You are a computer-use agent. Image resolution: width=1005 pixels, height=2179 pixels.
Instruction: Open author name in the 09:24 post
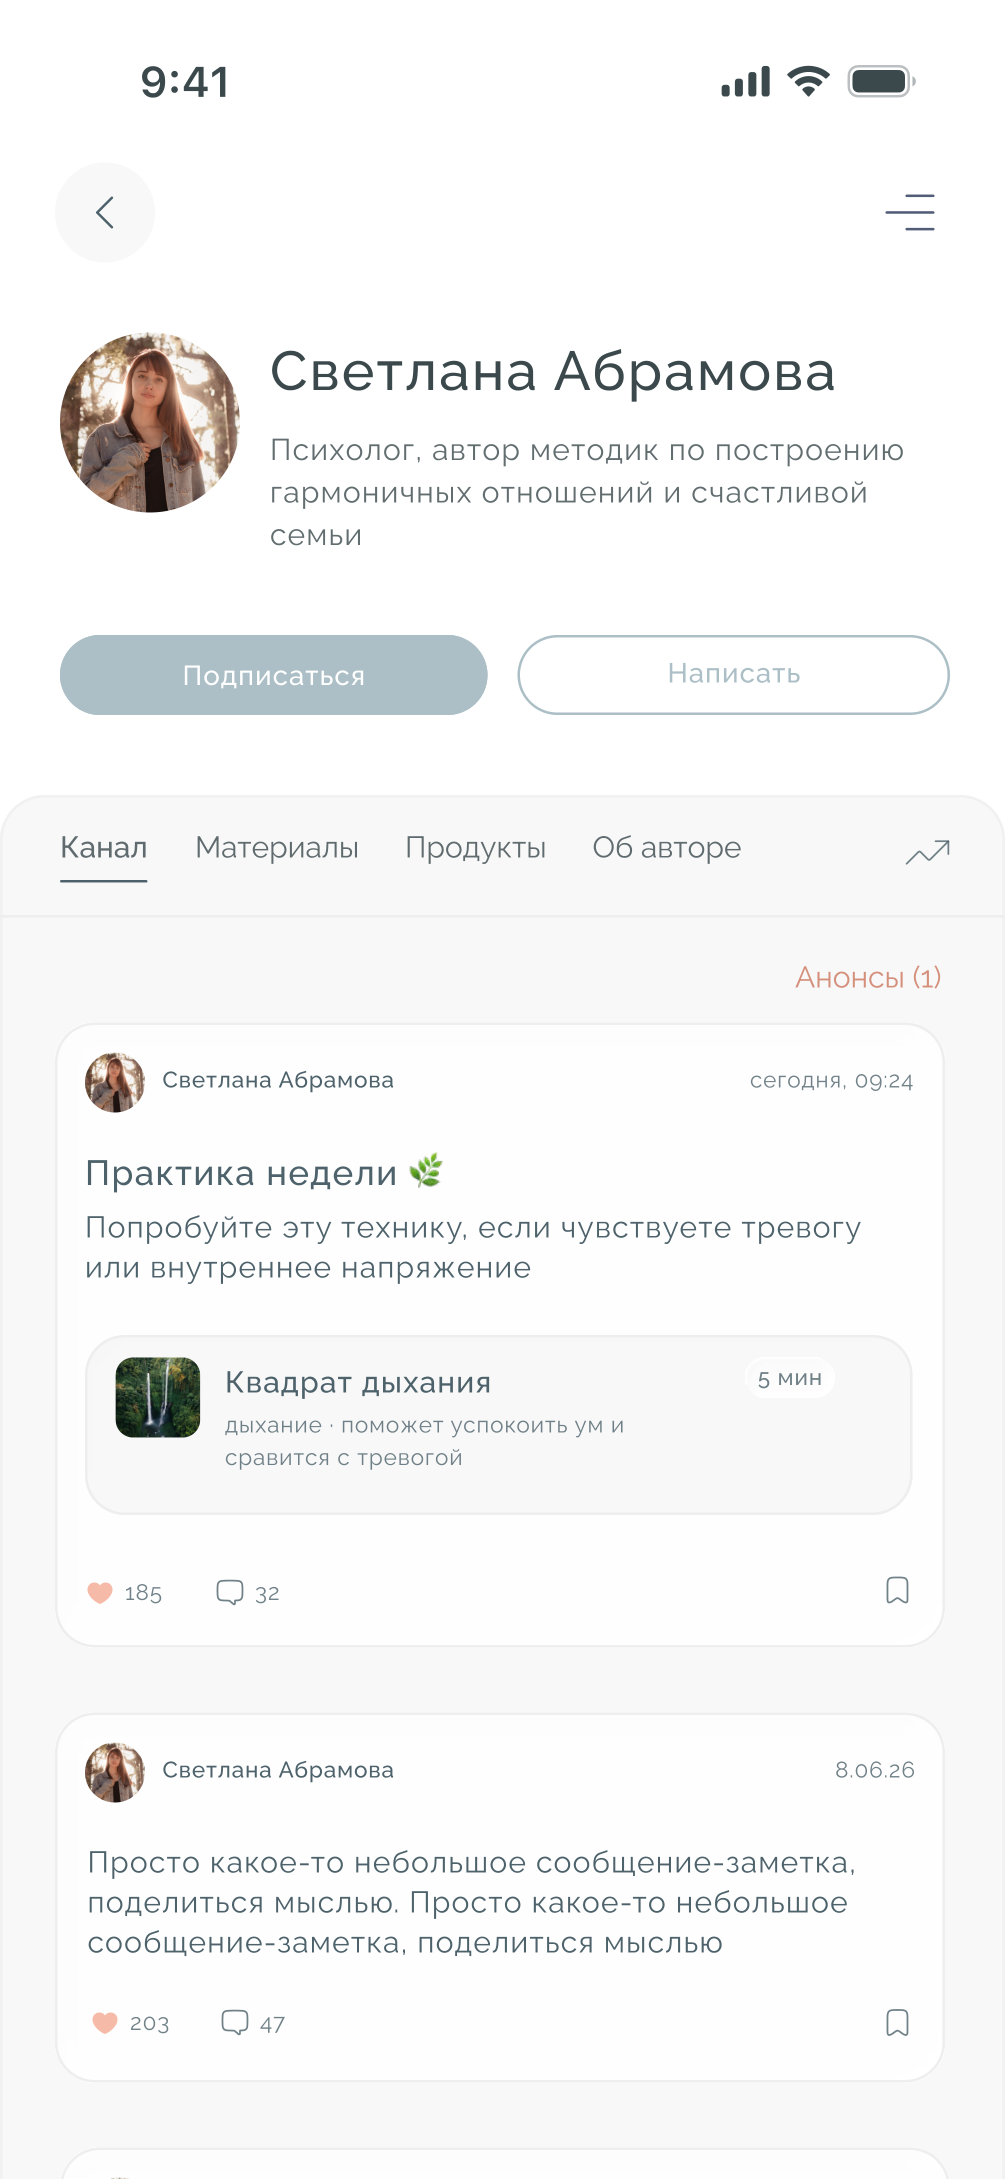click(278, 1081)
